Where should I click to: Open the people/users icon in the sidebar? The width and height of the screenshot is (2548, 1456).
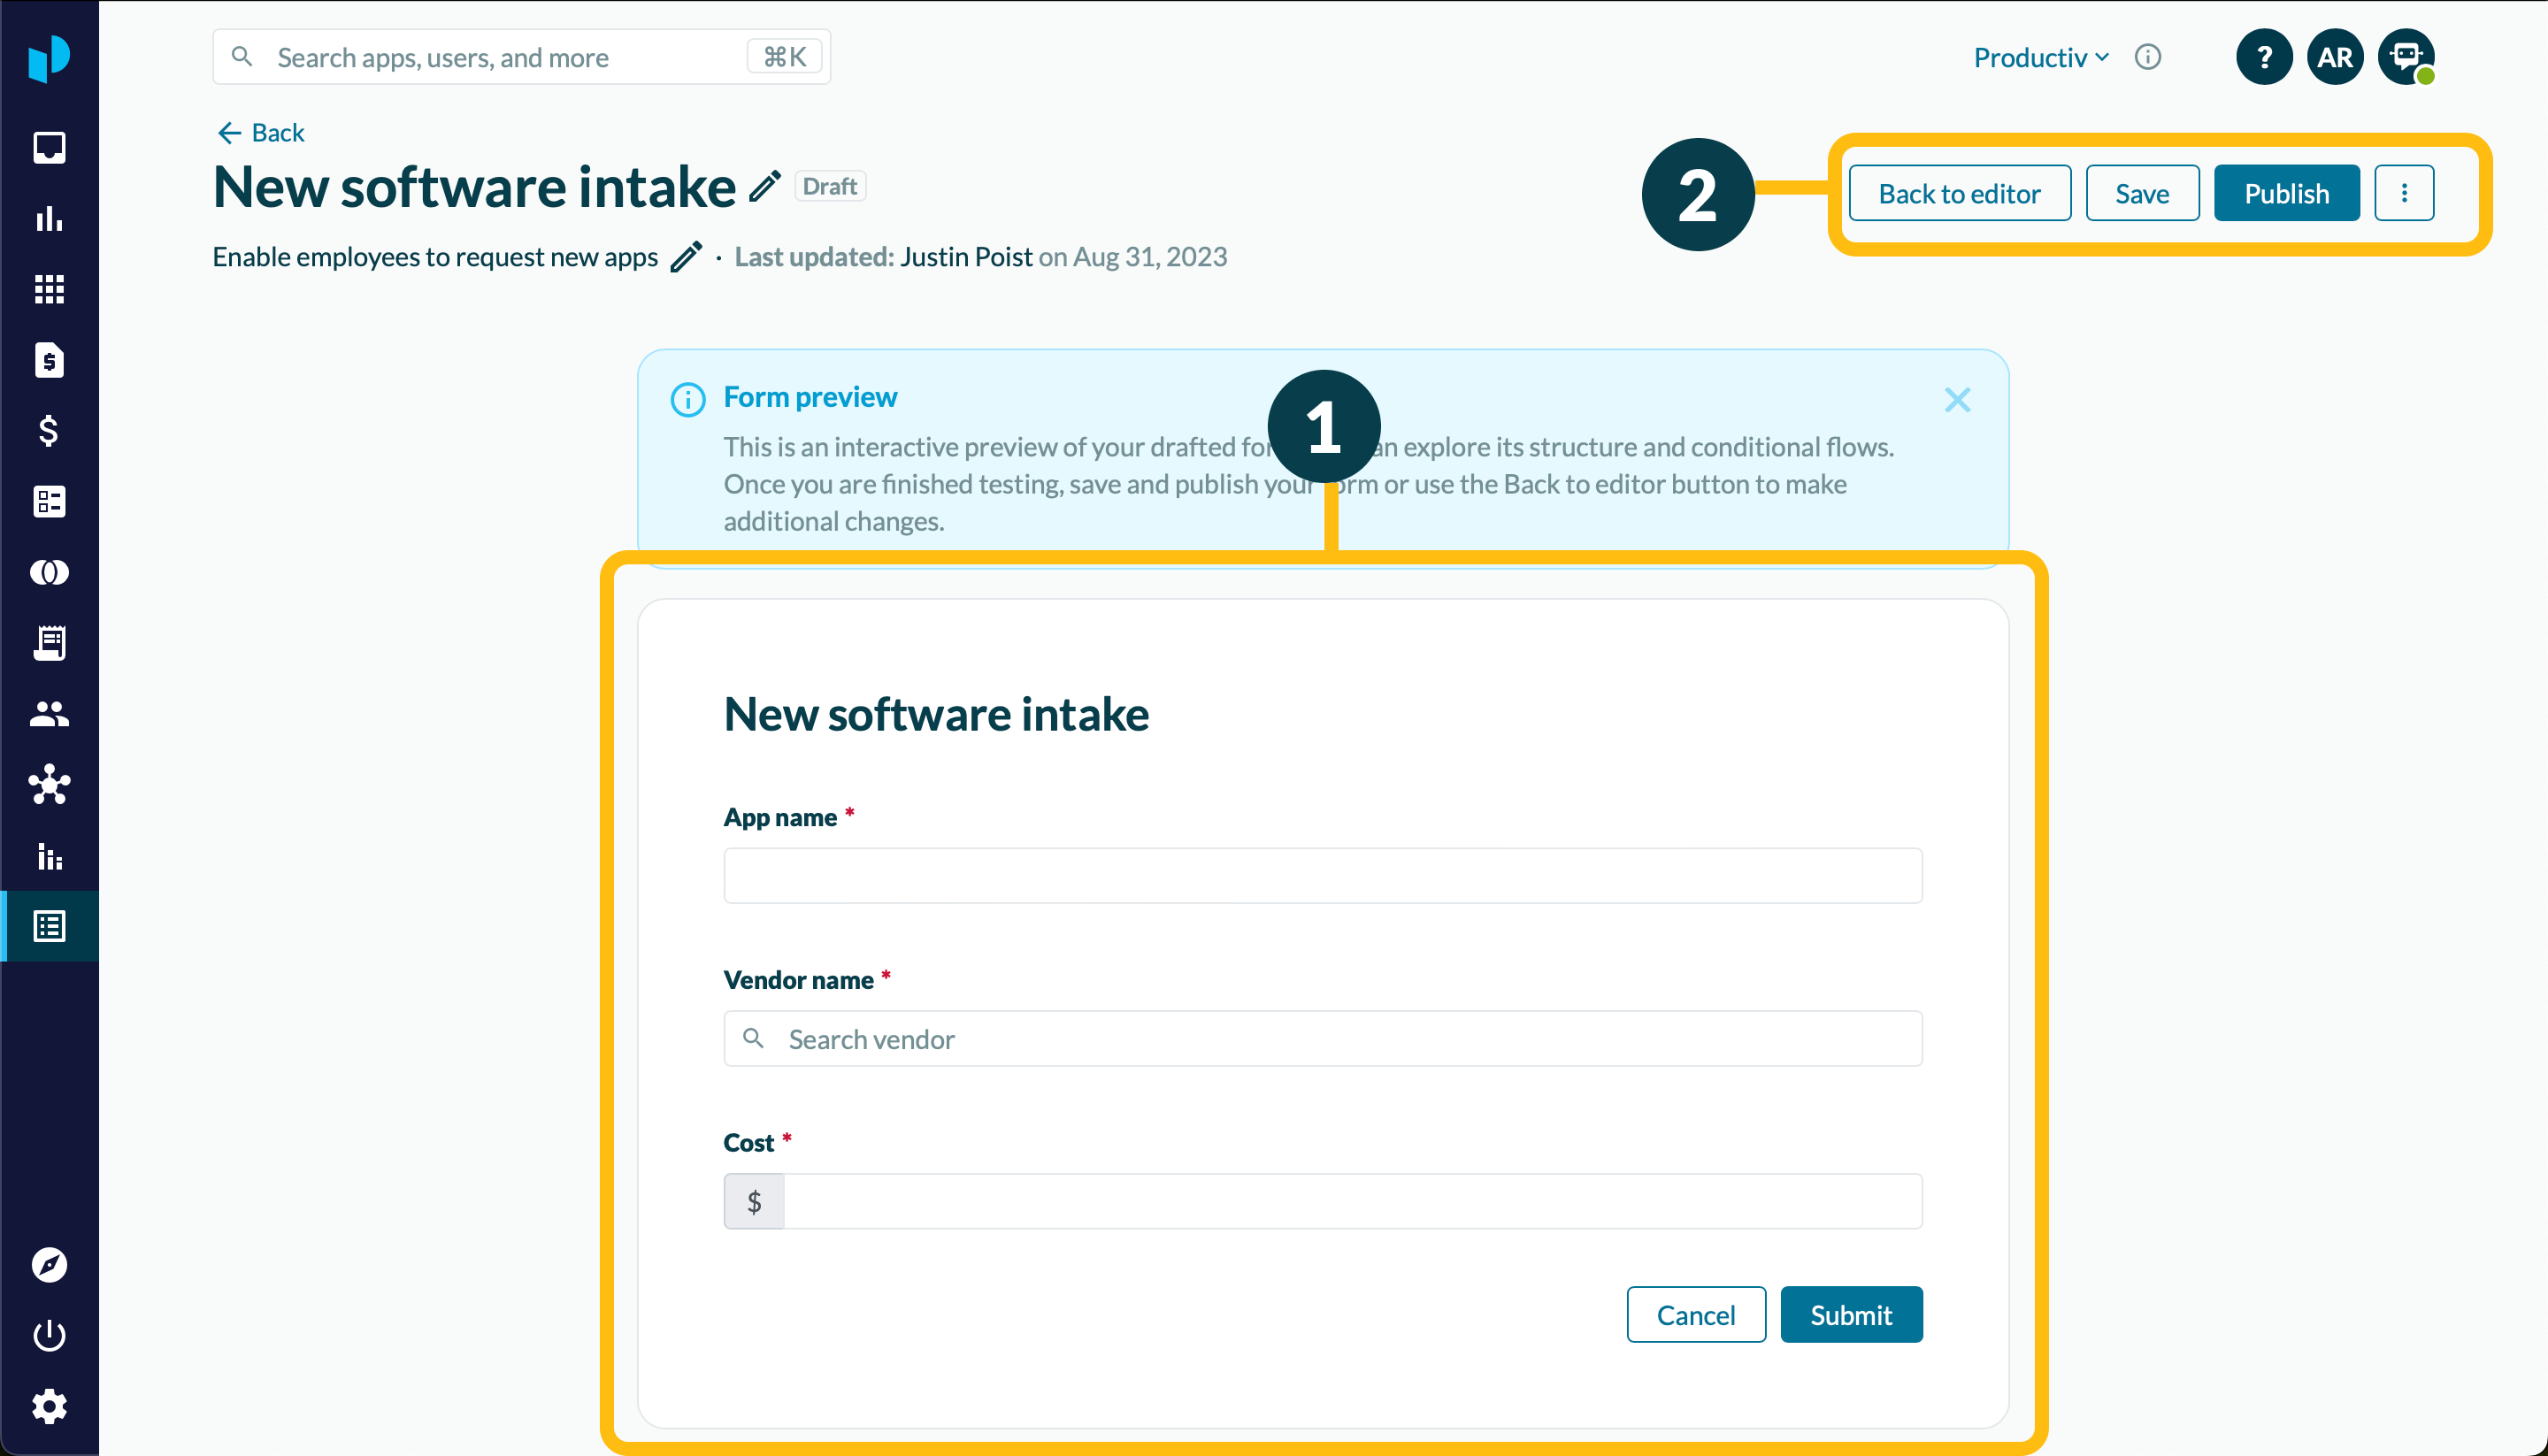[49, 714]
